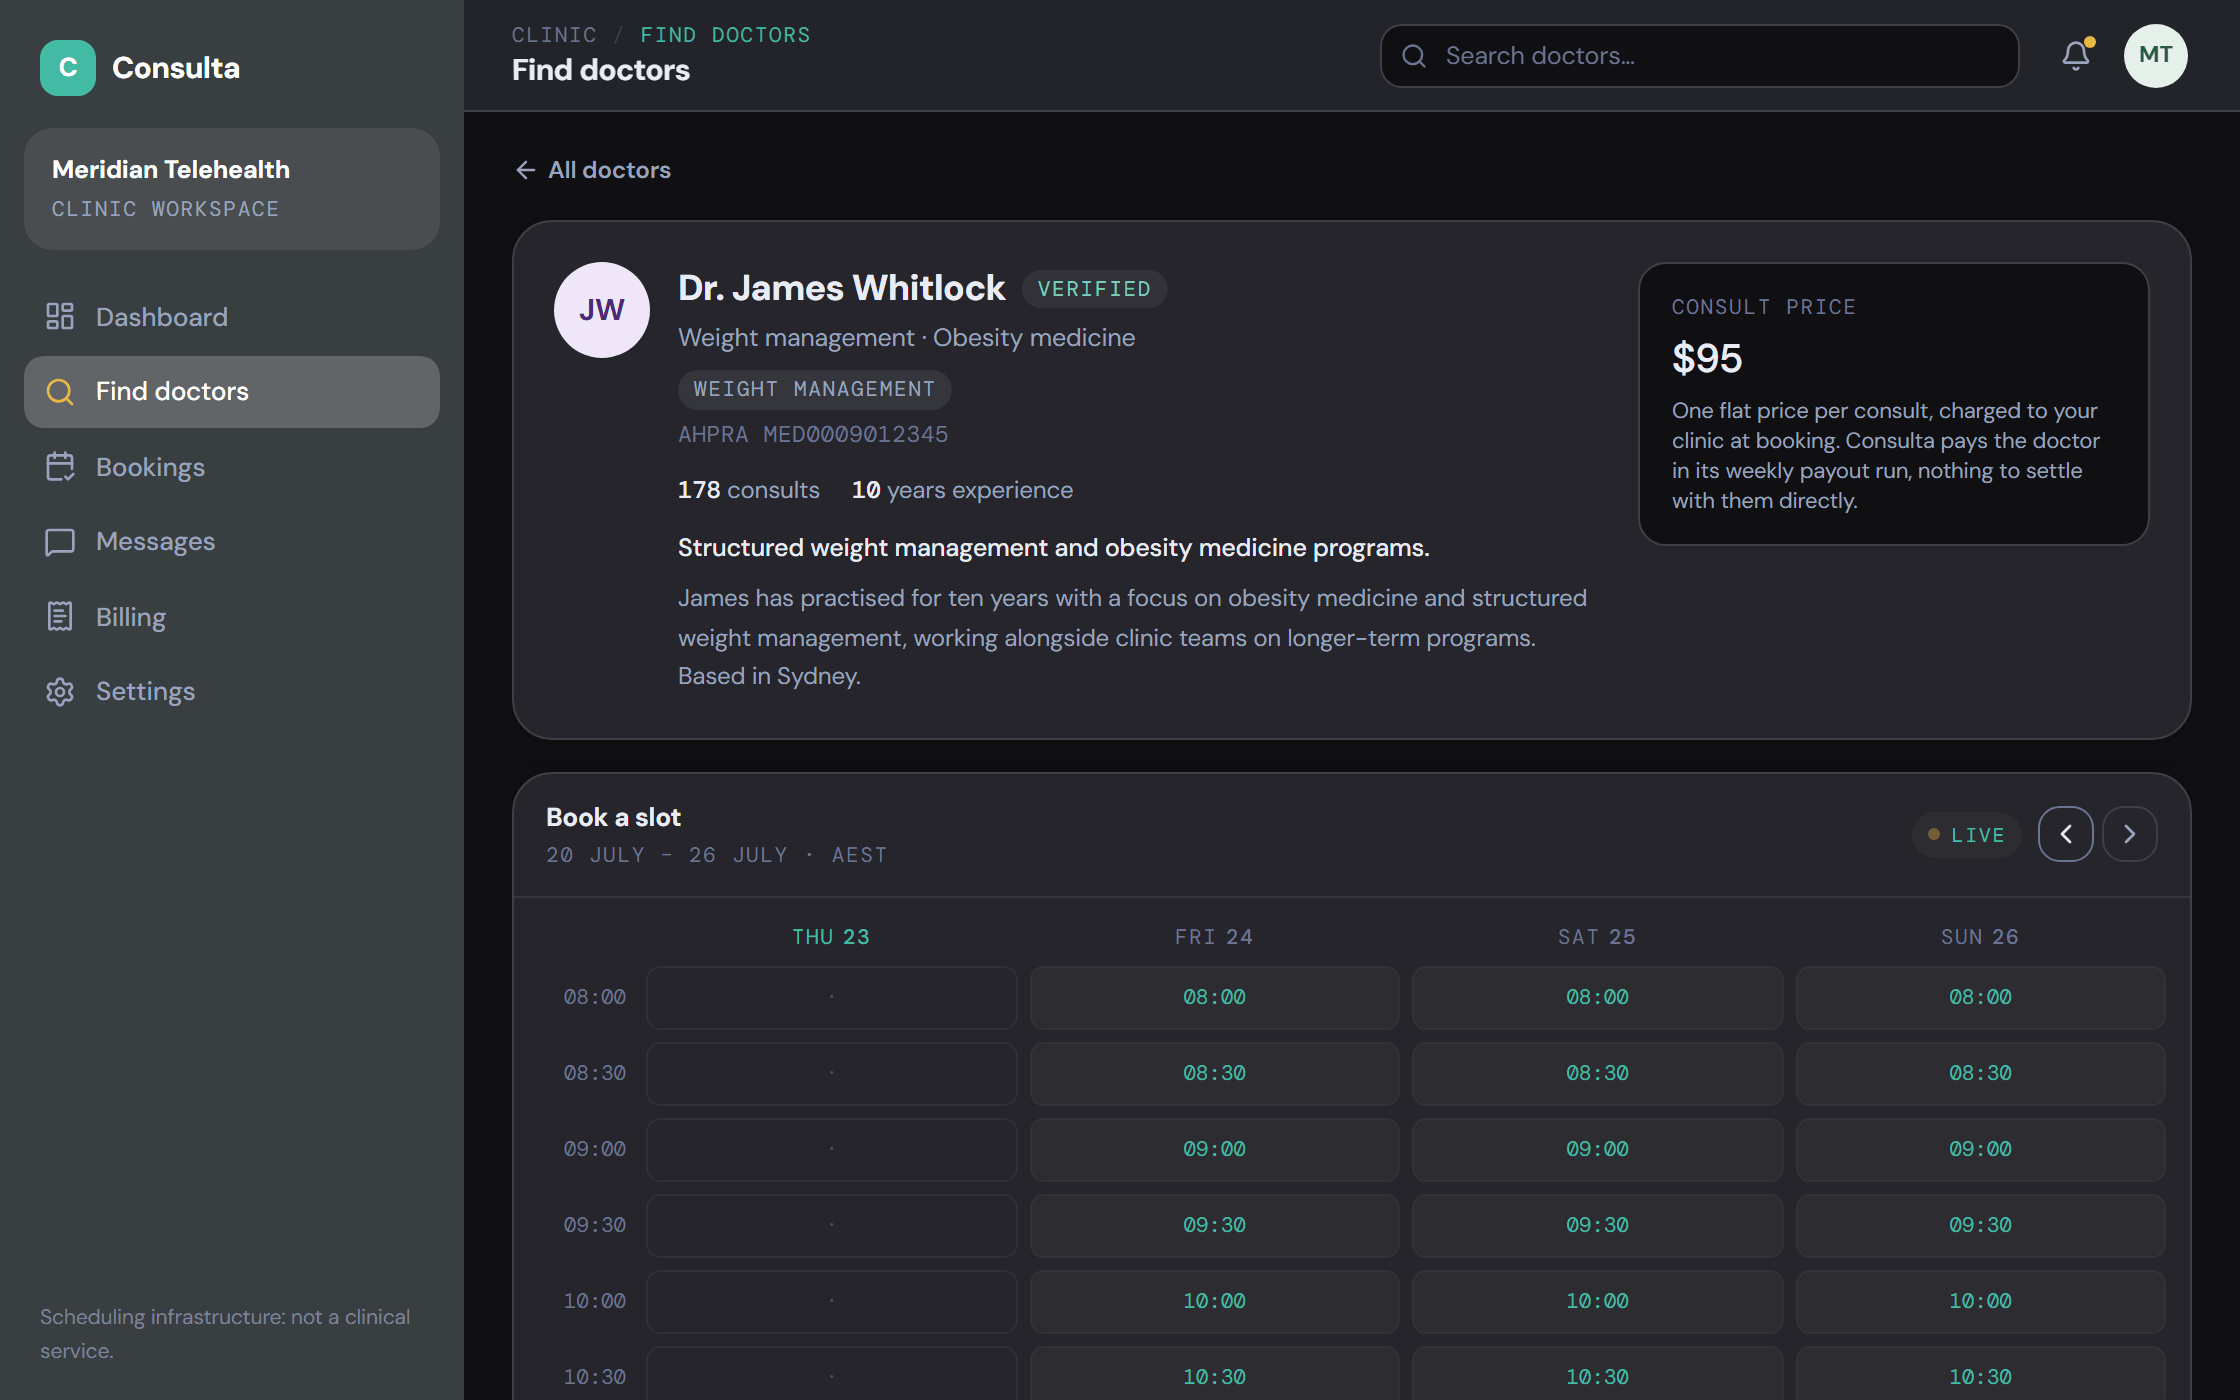This screenshot has width=2240, height=1400.
Task: Click the 20 JULY – 26 JULY date range
Action: point(667,855)
